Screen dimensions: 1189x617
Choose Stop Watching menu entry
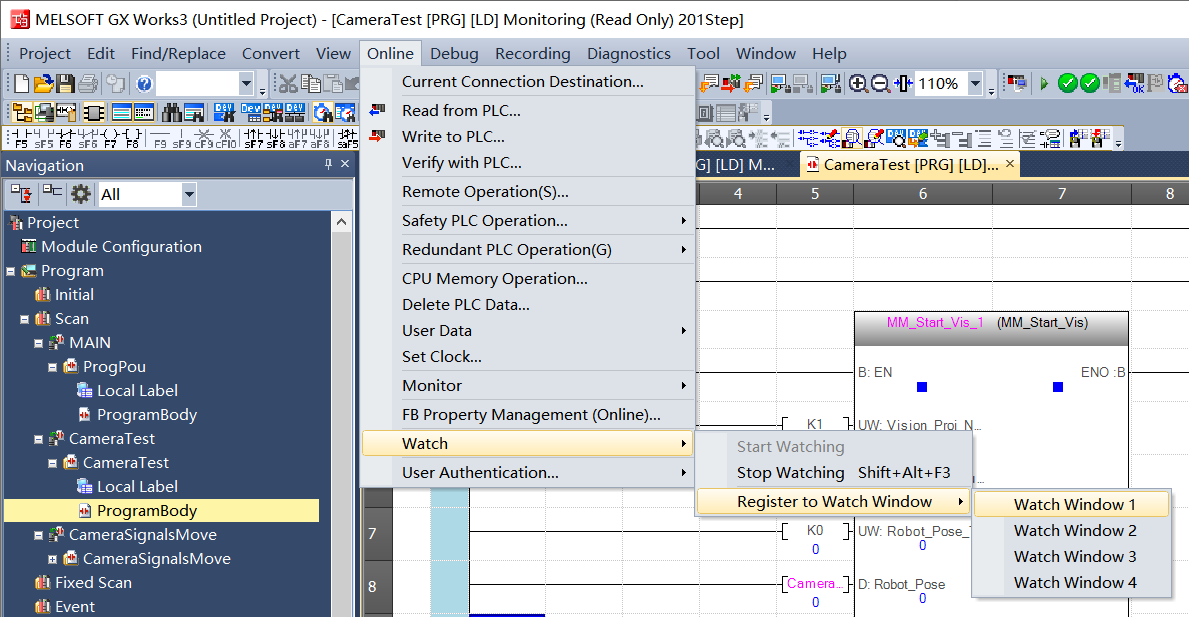(x=790, y=473)
